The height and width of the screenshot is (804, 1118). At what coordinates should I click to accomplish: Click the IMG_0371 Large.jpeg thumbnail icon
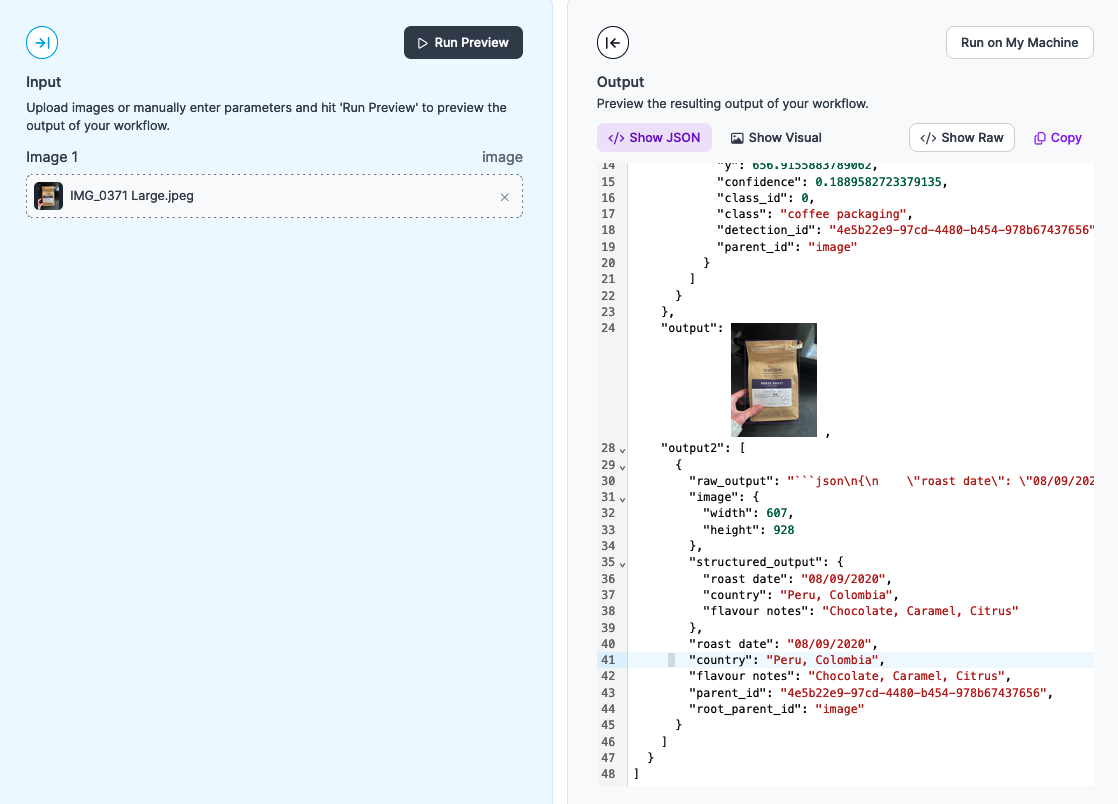[x=48, y=196]
